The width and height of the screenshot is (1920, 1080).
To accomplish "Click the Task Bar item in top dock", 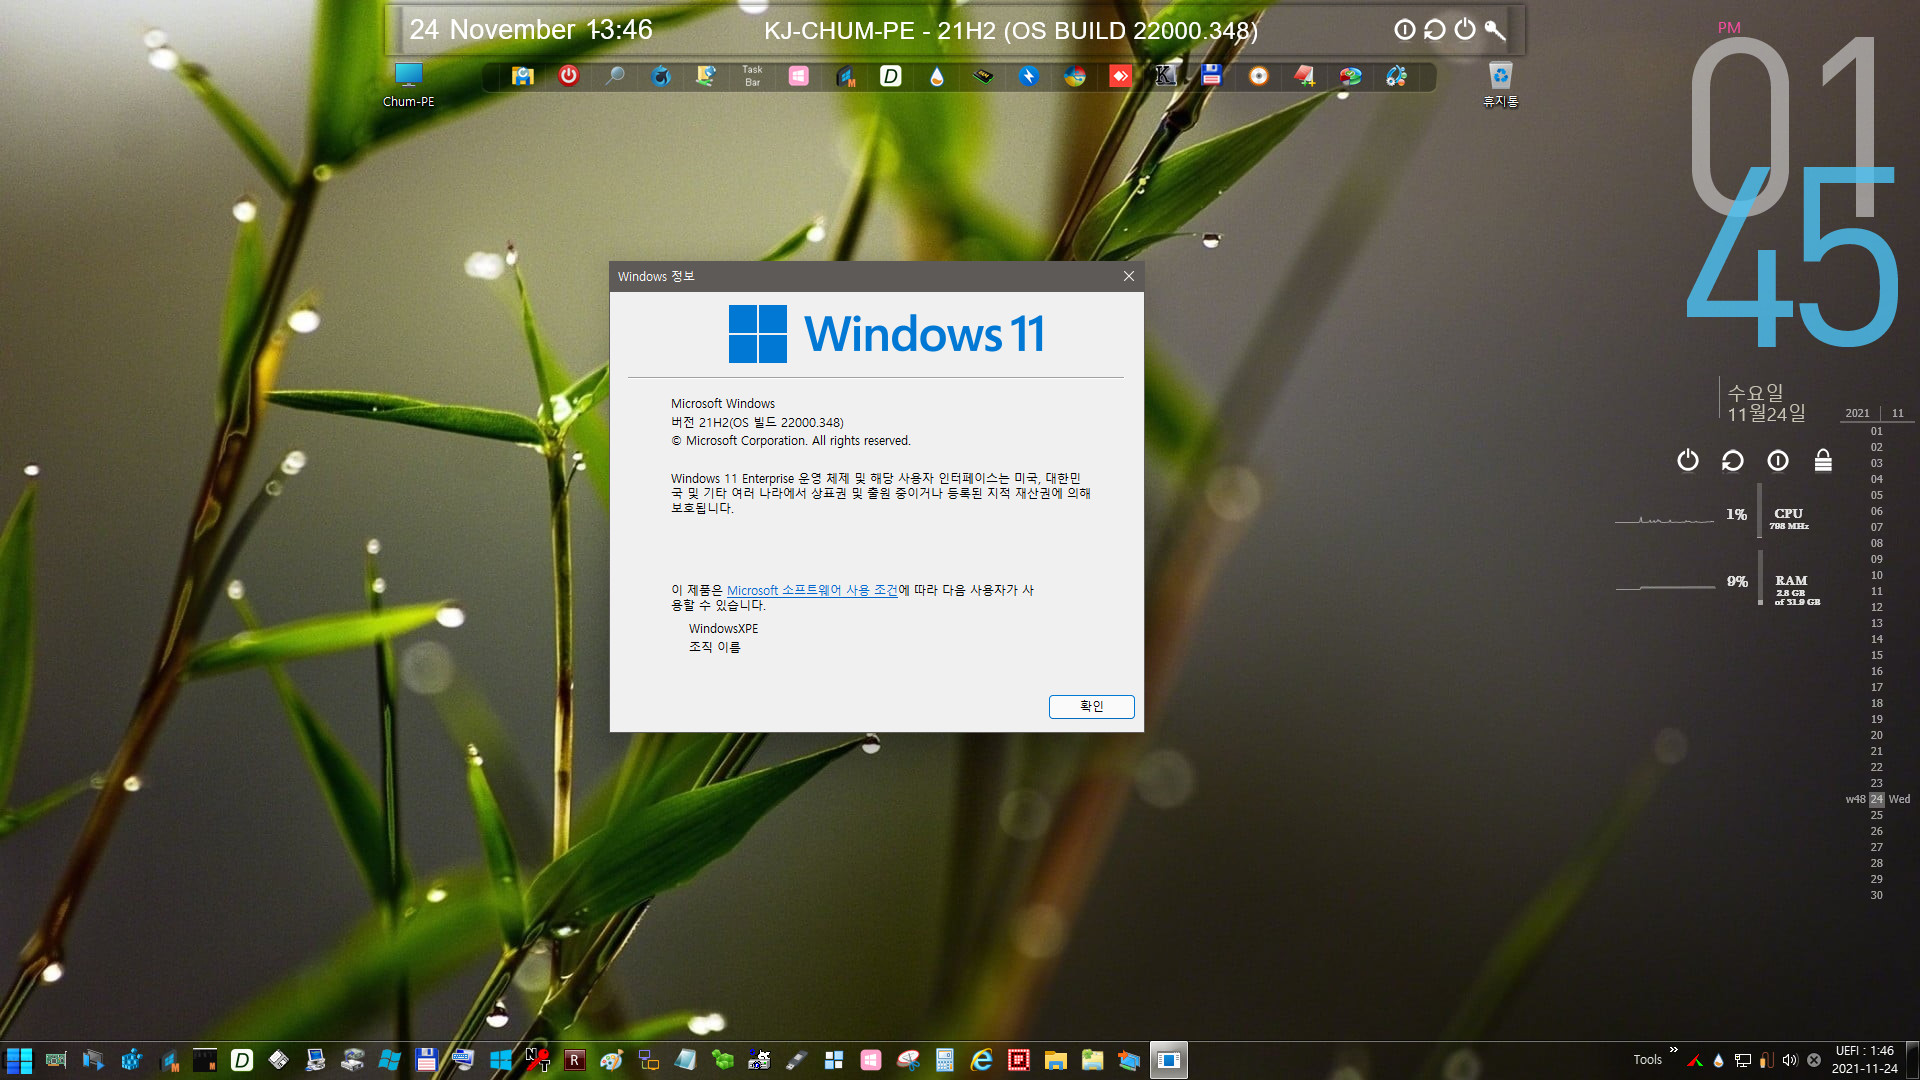I will [x=752, y=76].
